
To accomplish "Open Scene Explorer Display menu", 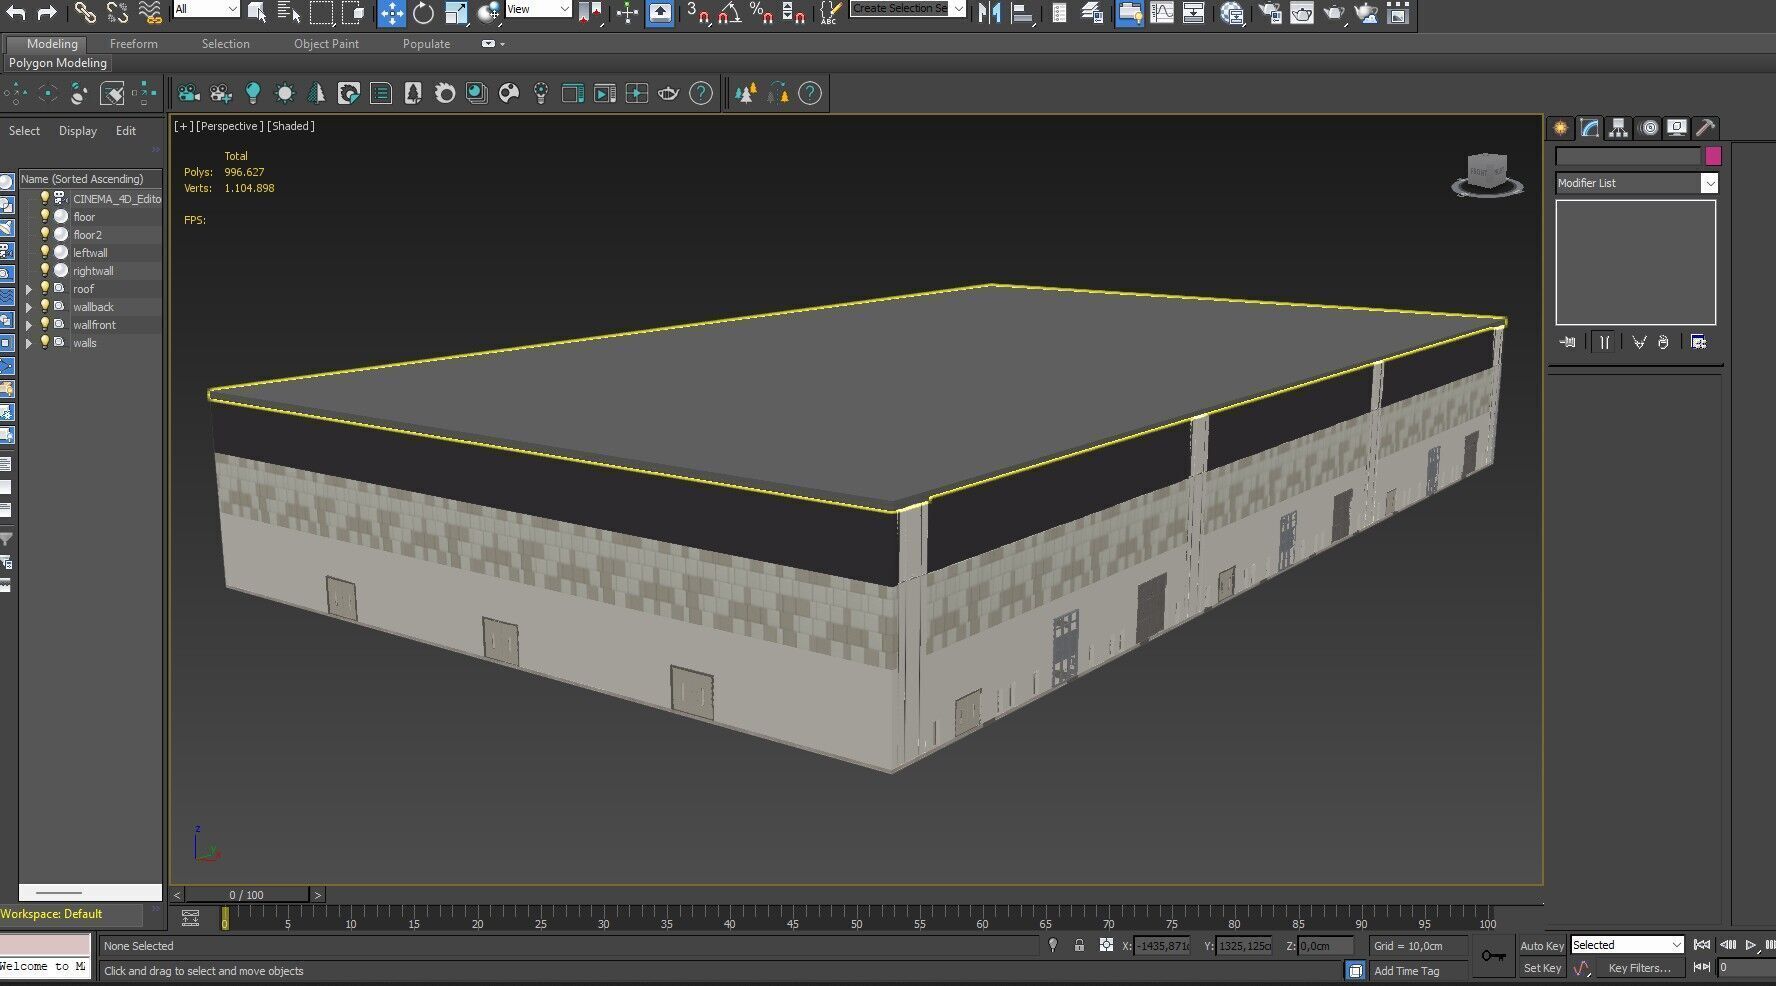I will click(x=78, y=131).
